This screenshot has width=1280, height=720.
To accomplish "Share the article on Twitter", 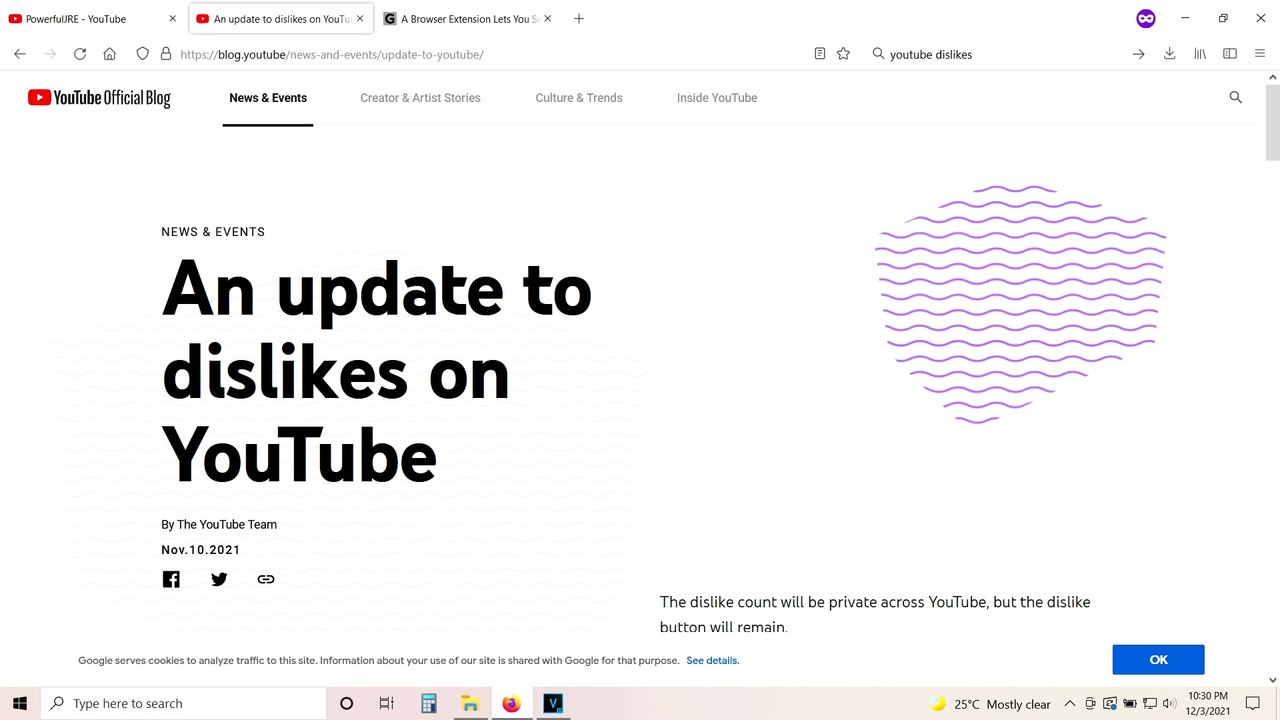I will click(219, 579).
